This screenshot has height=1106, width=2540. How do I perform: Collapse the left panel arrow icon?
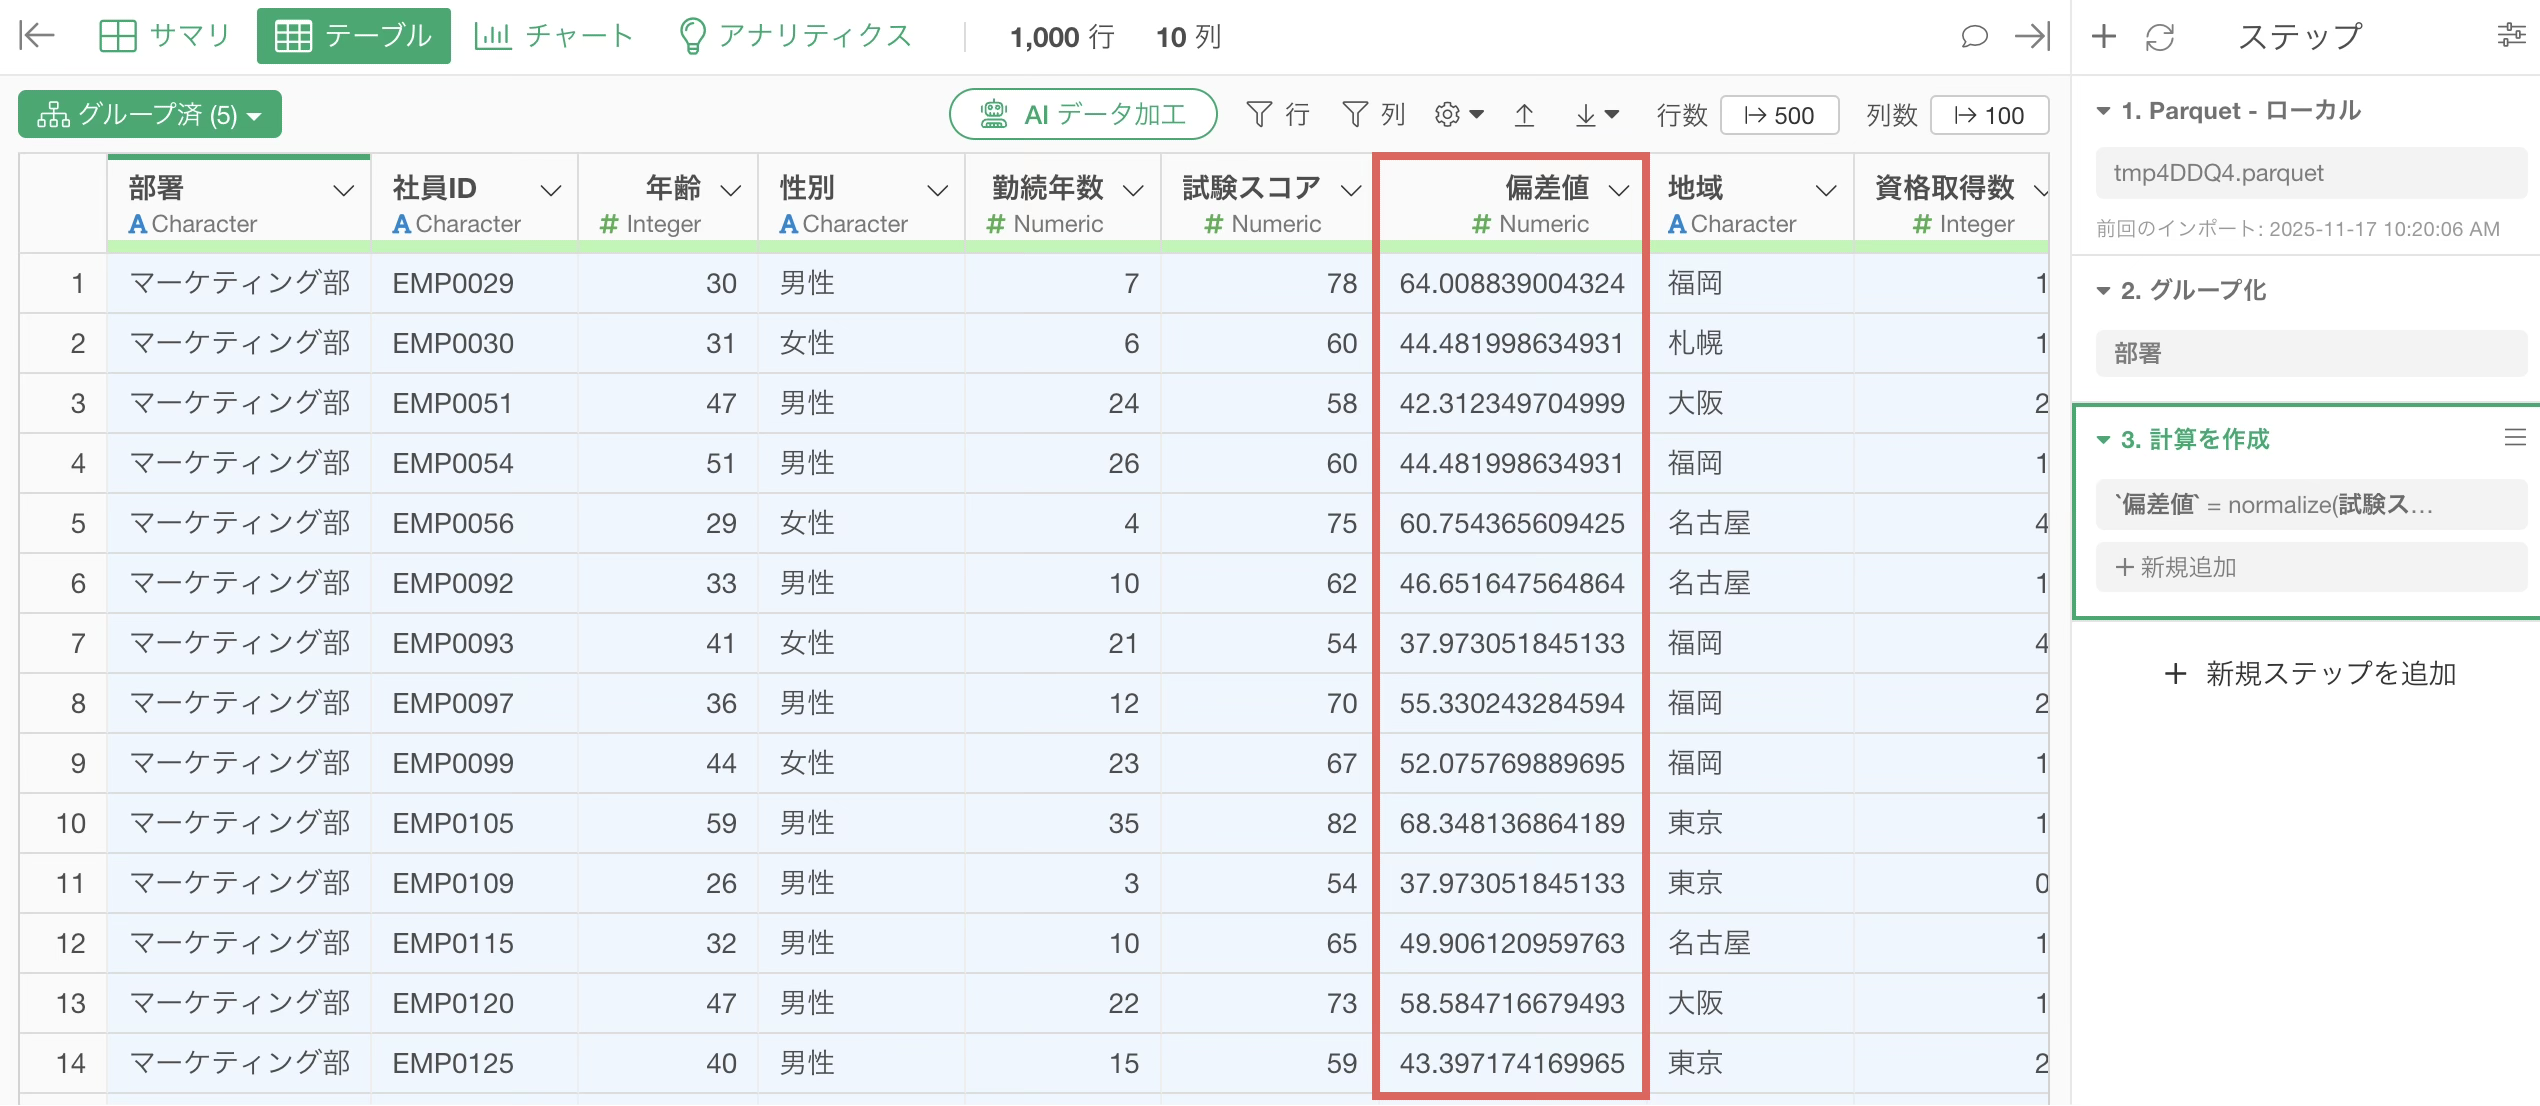click(37, 36)
